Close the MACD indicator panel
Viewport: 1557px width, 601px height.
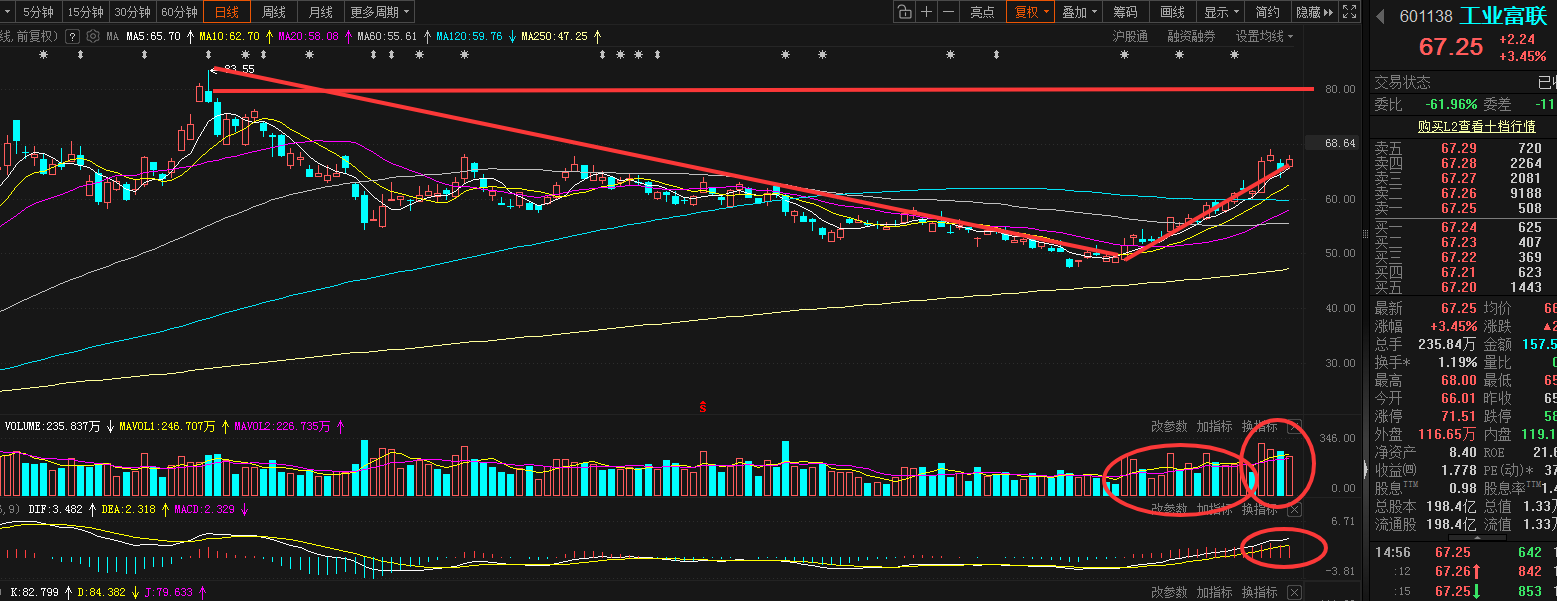[x=1295, y=509]
